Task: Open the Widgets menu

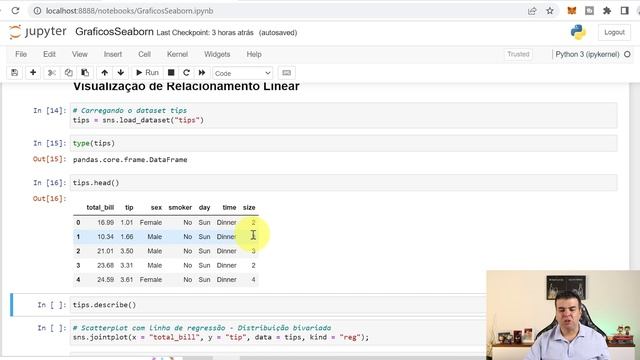Action: coord(217,54)
